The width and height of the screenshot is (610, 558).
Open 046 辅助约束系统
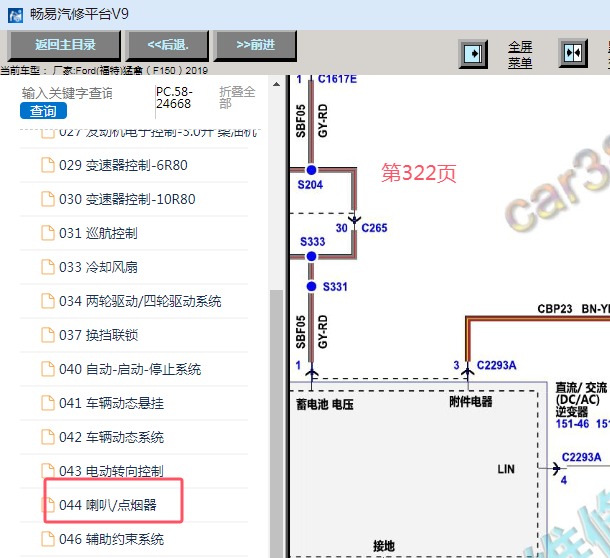(x=111, y=539)
